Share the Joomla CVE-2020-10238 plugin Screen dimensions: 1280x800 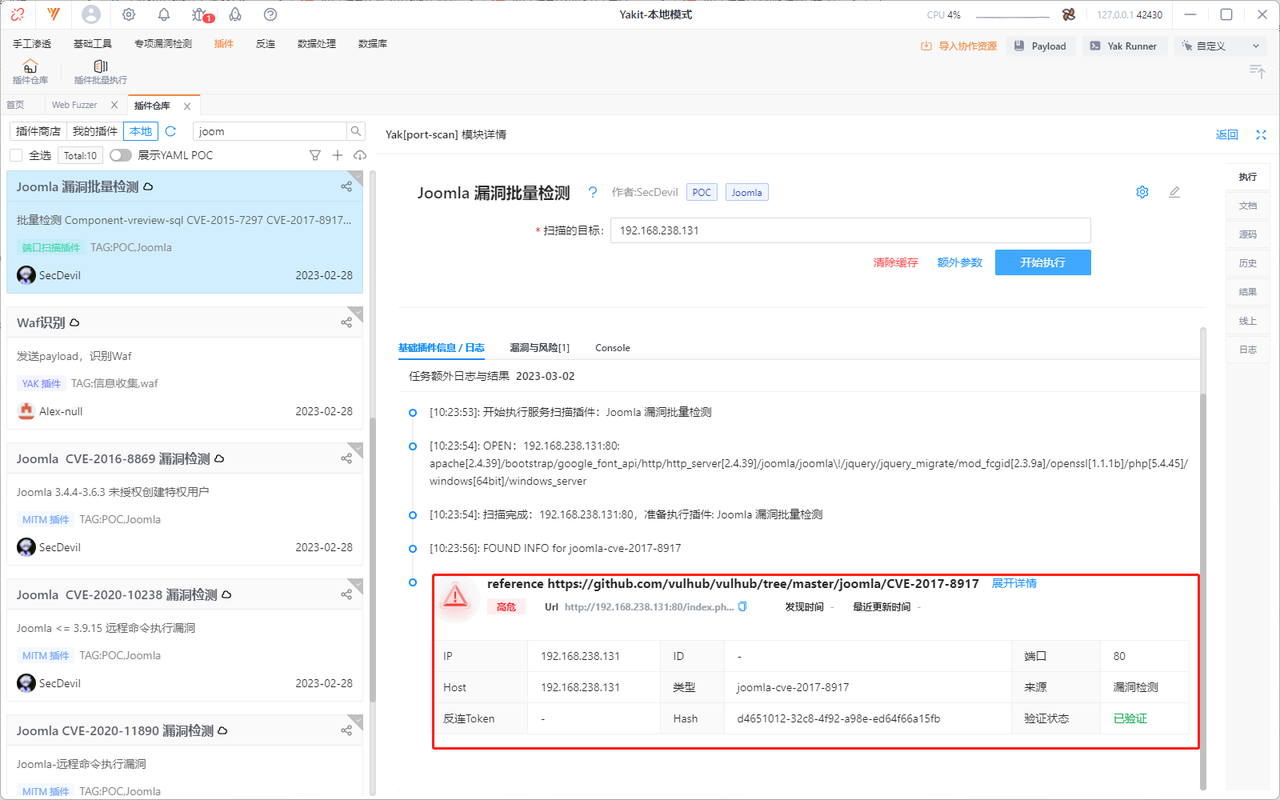pos(346,594)
